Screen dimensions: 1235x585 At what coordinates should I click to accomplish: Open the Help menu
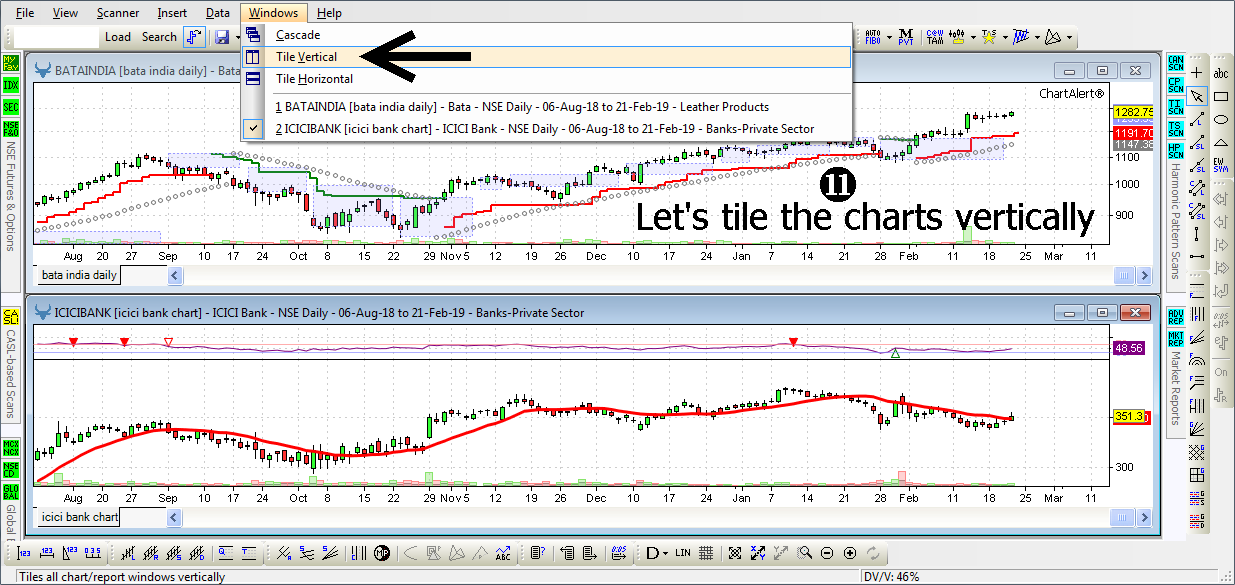[x=328, y=13]
